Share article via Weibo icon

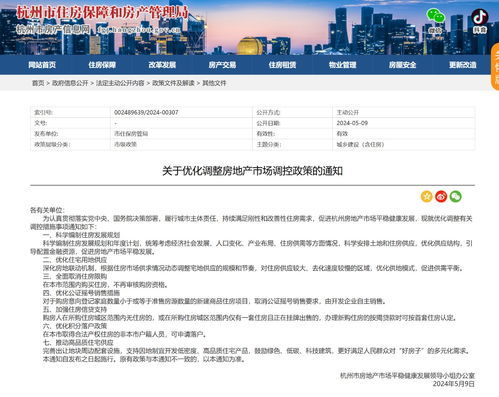(x=441, y=196)
